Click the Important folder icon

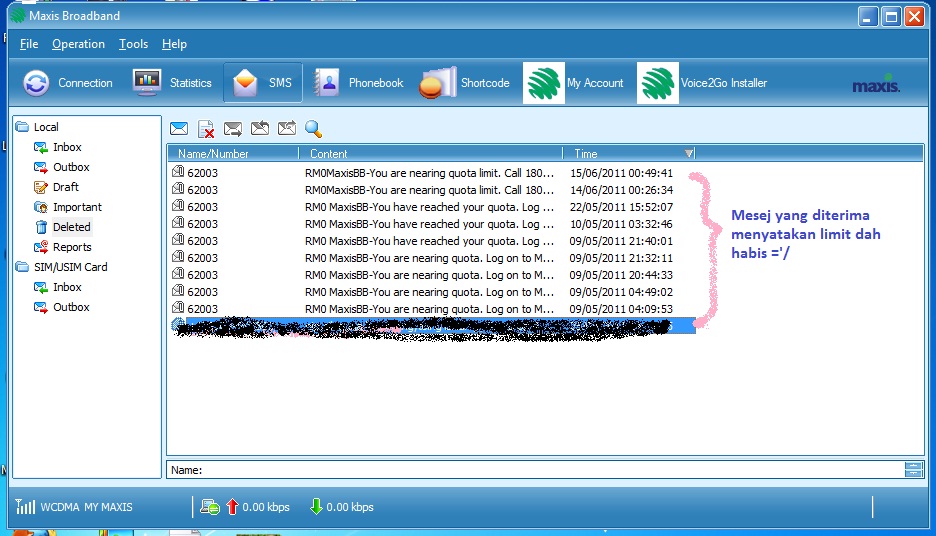click(x=41, y=207)
